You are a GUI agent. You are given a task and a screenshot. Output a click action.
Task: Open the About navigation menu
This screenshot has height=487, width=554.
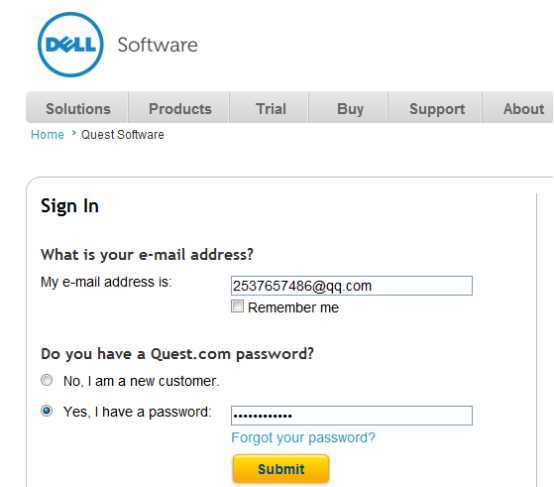523,108
